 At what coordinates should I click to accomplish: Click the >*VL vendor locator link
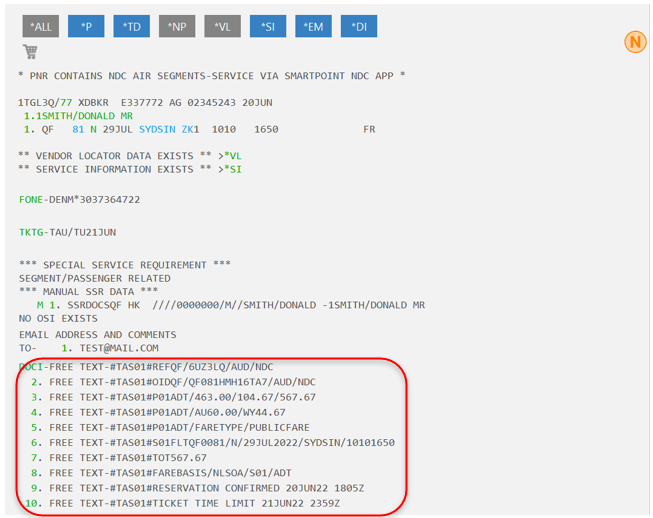(x=230, y=156)
